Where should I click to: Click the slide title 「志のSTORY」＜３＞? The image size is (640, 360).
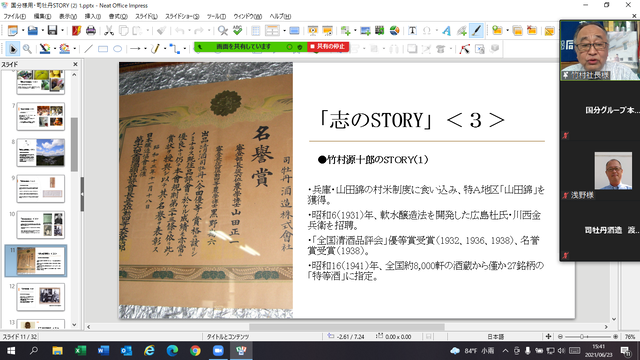411,120
